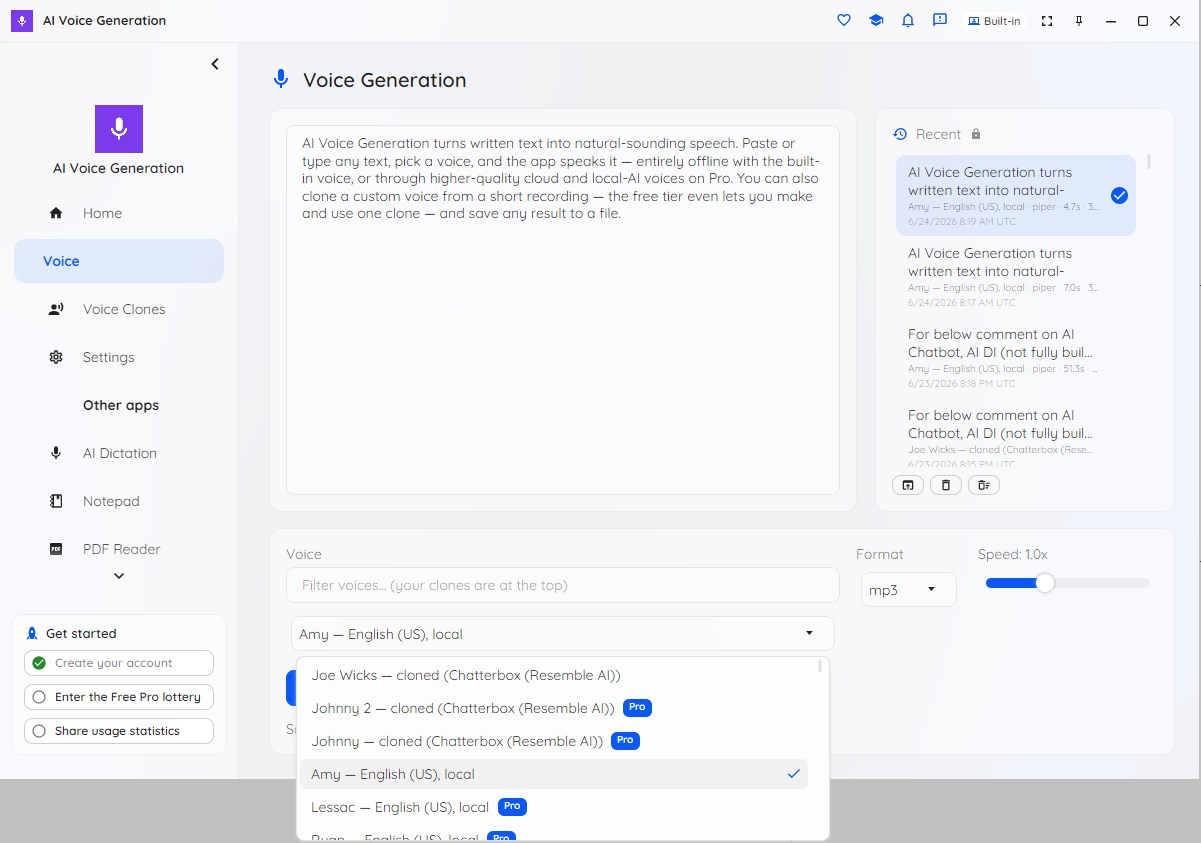Image resolution: width=1201 pixels, height=843 pixels.
Task: Click the lock icon next to Recent
Action: click(976, 134)
